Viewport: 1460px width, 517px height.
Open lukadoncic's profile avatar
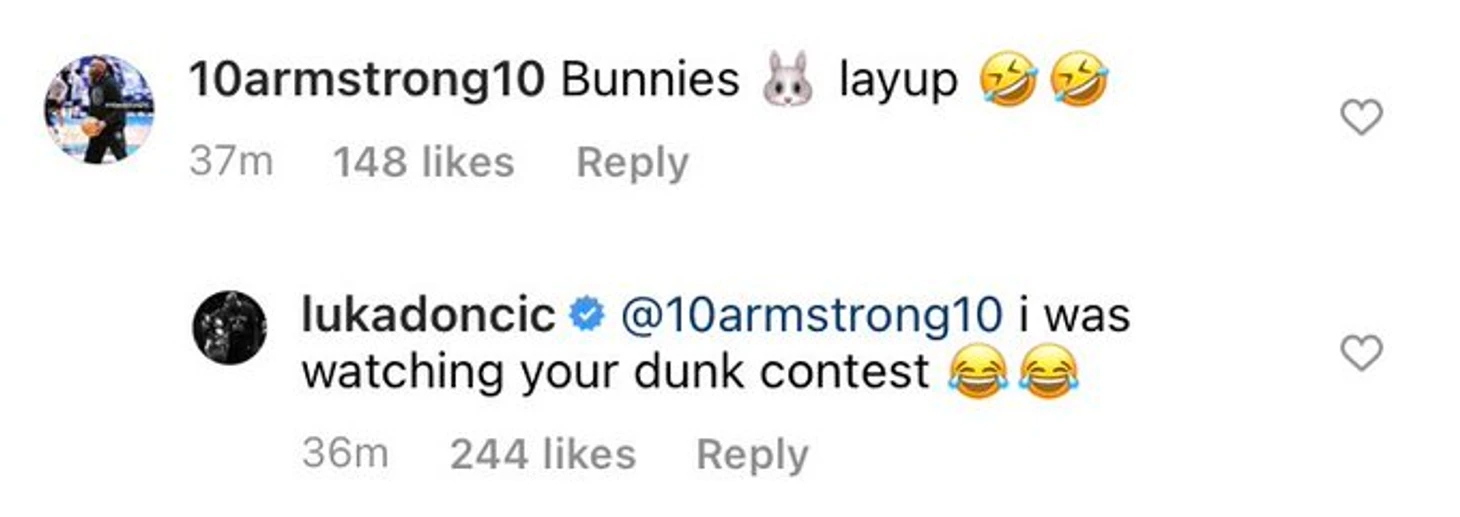coord(229,328)
